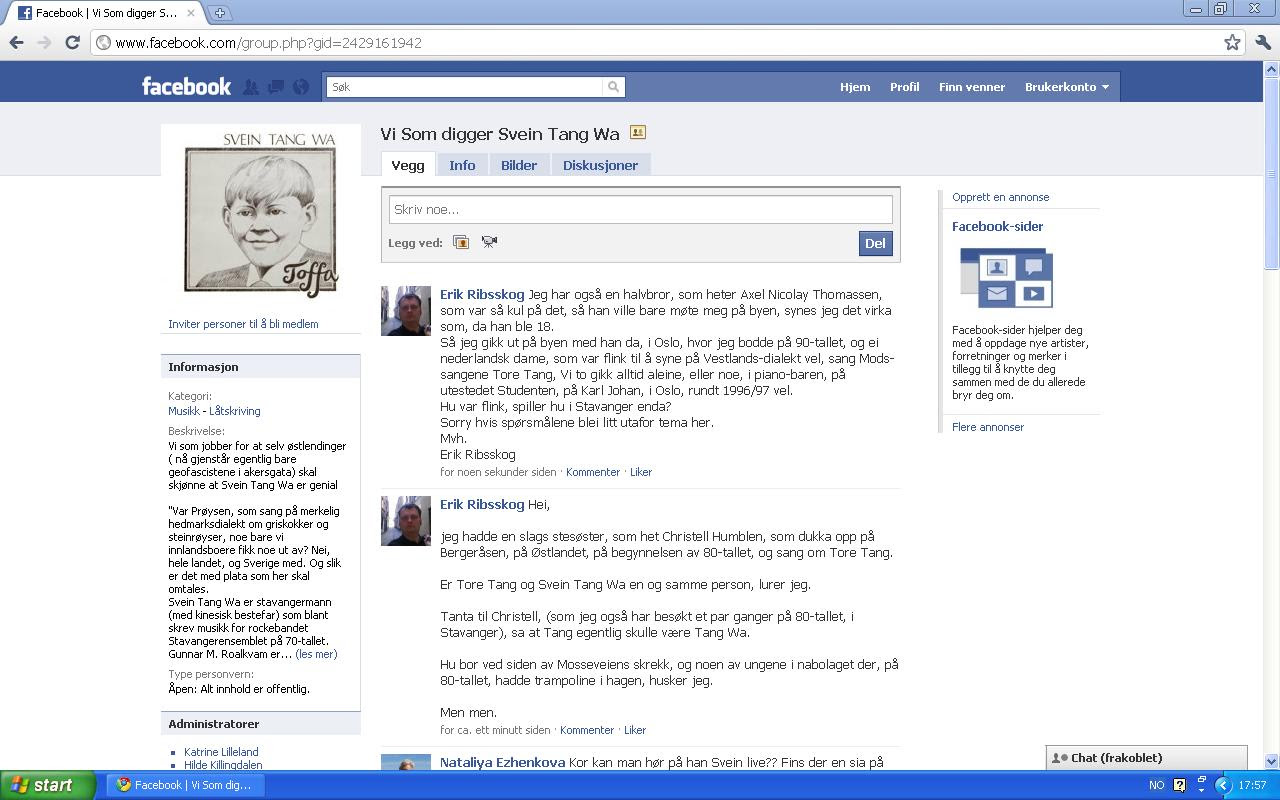1280x800 pixels.
Task: Click the help icon in system tray
Action: pos(1179,785)
